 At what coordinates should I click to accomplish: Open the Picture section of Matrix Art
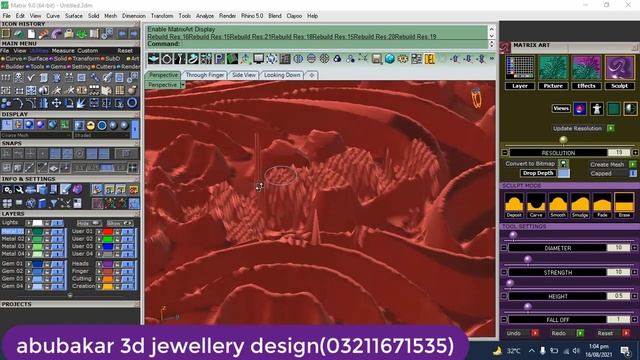point(553,73)
